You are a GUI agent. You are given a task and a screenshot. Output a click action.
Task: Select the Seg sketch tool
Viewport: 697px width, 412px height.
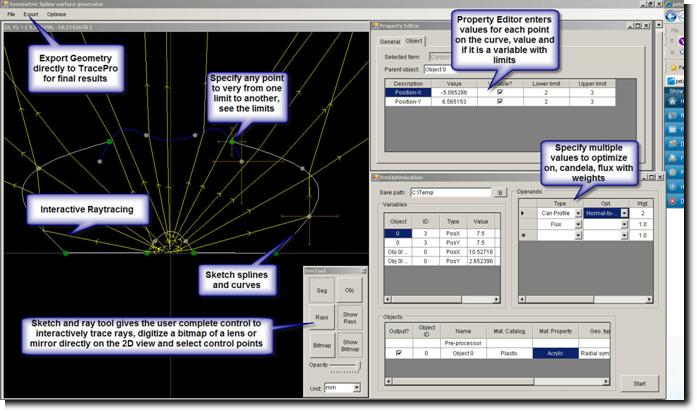coord(322,291)
